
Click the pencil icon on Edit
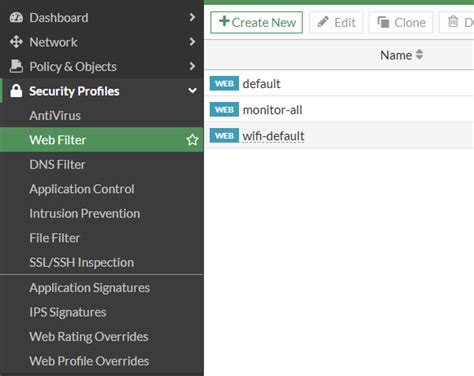(x=323, y=22)
